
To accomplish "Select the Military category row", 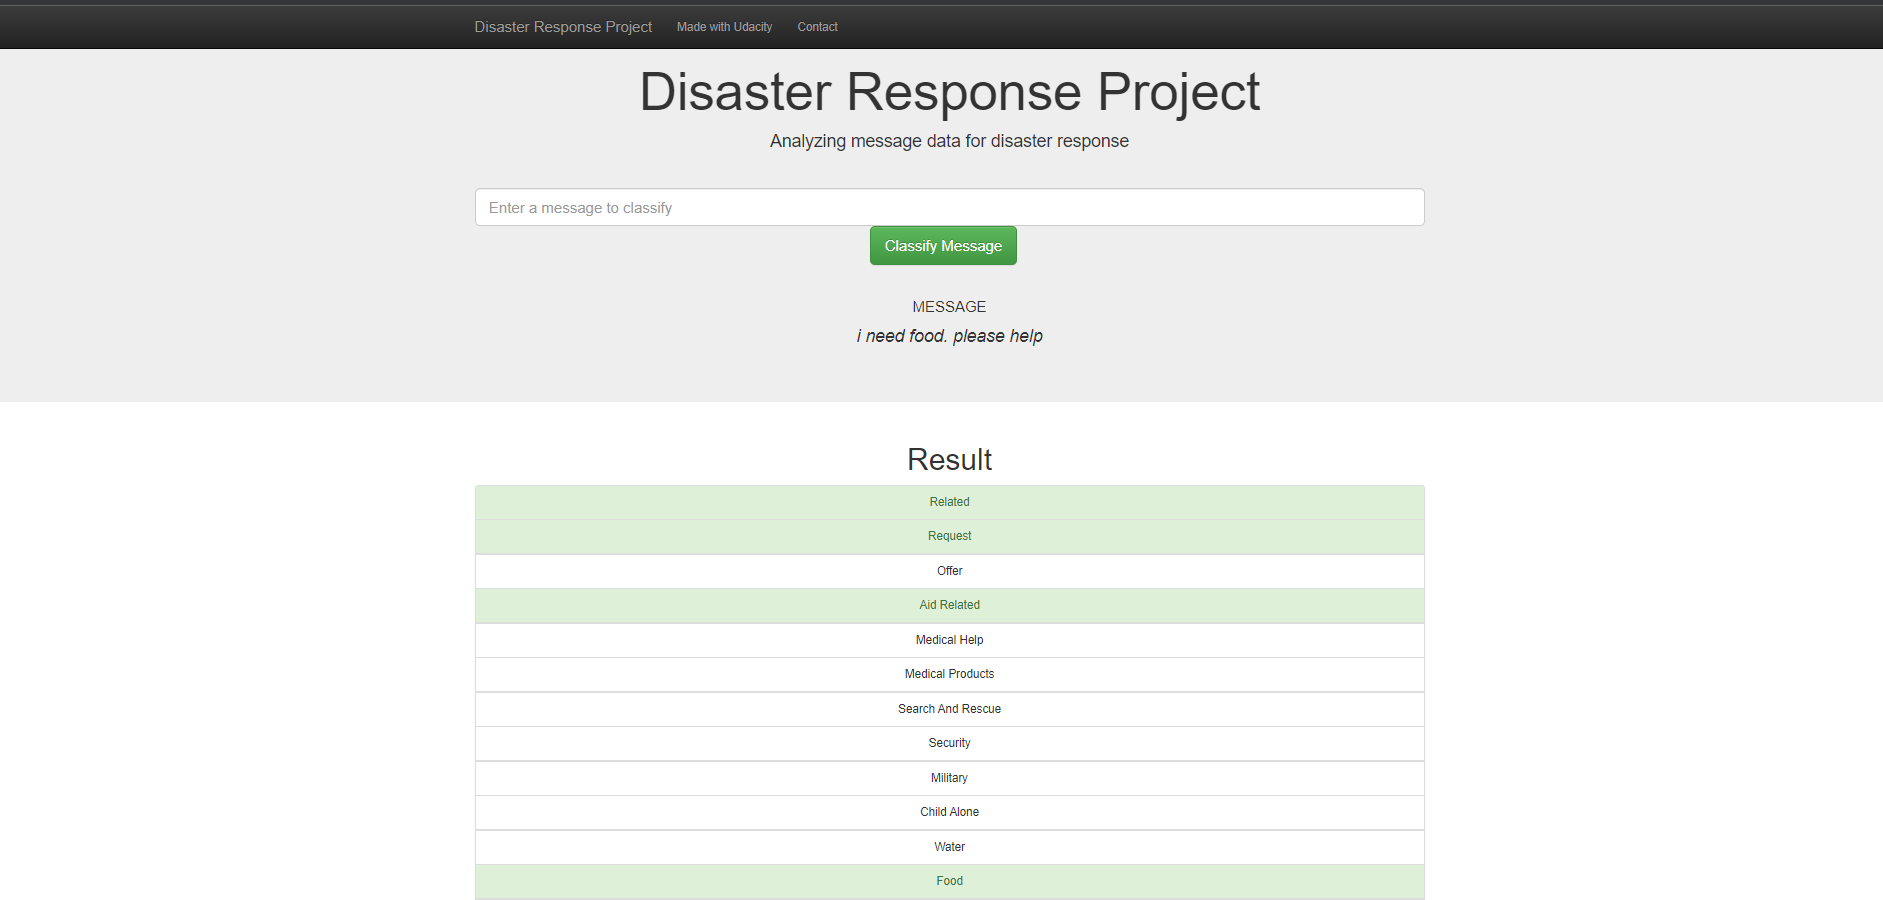I will pyautogui.click(x=948, y=778).
